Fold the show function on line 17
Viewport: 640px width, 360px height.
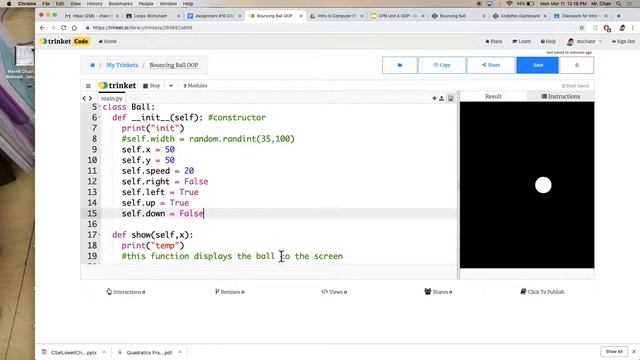coord(100,235)
